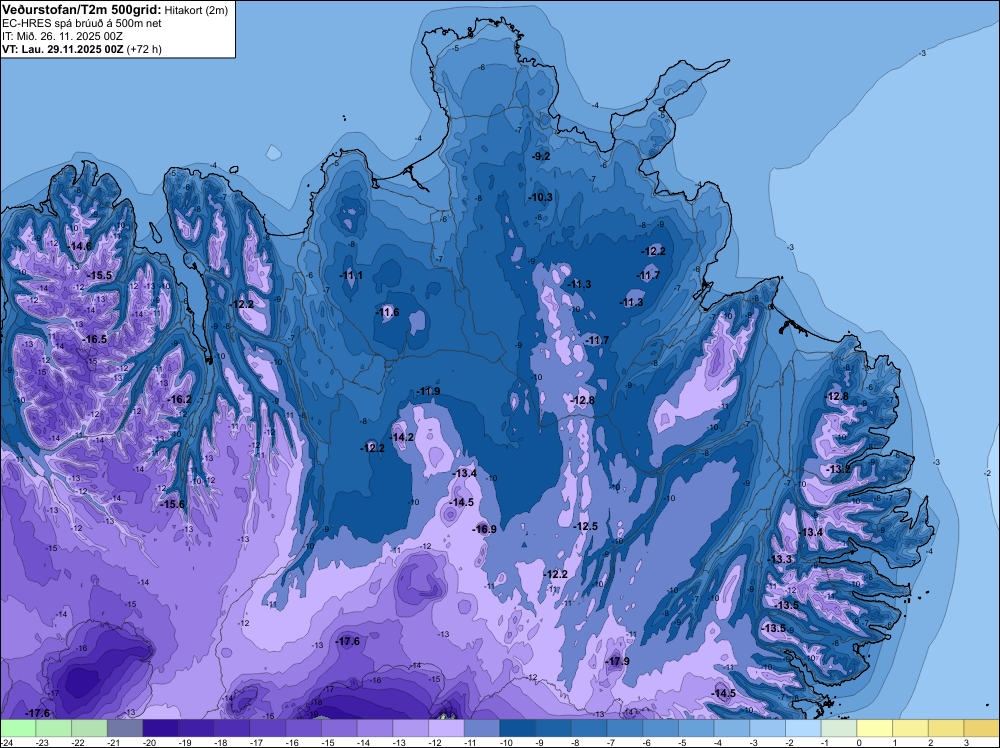1000x748 pixels.
Task: Click the valid time "VT: Lau. 29.11.2025 00Z"
Action: [63, 49]
